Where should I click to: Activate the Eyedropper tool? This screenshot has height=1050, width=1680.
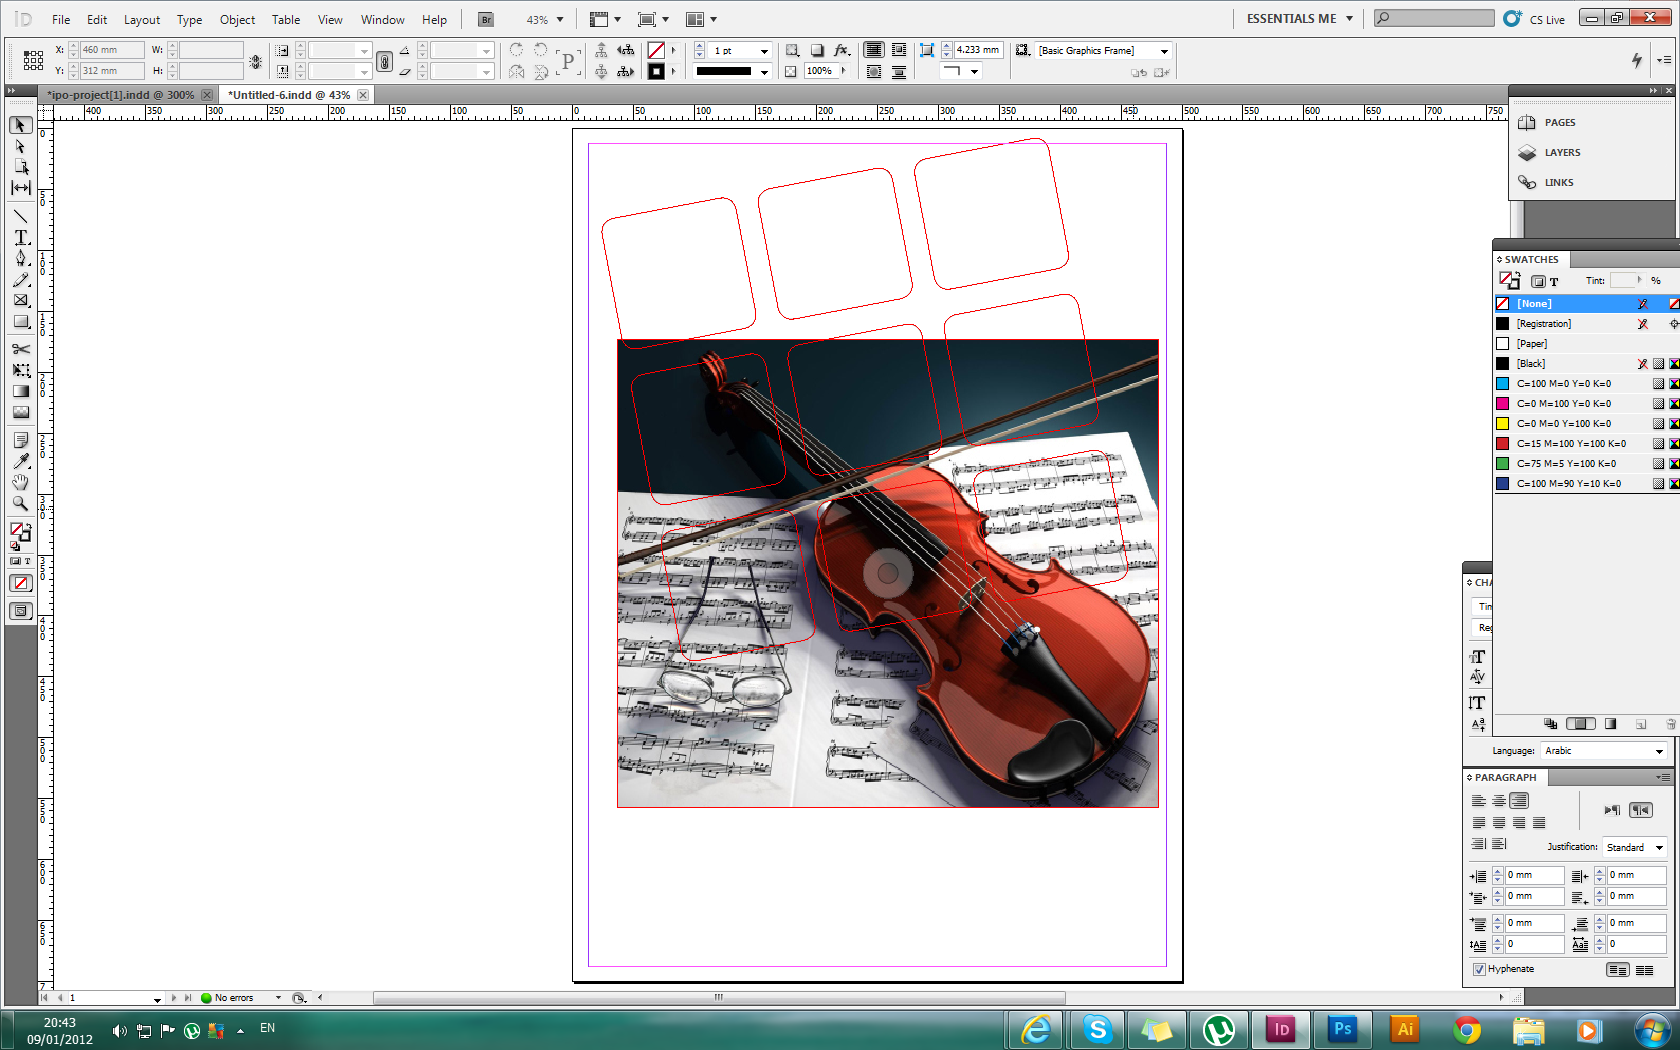pyautogui.click(x=20, y=461)
